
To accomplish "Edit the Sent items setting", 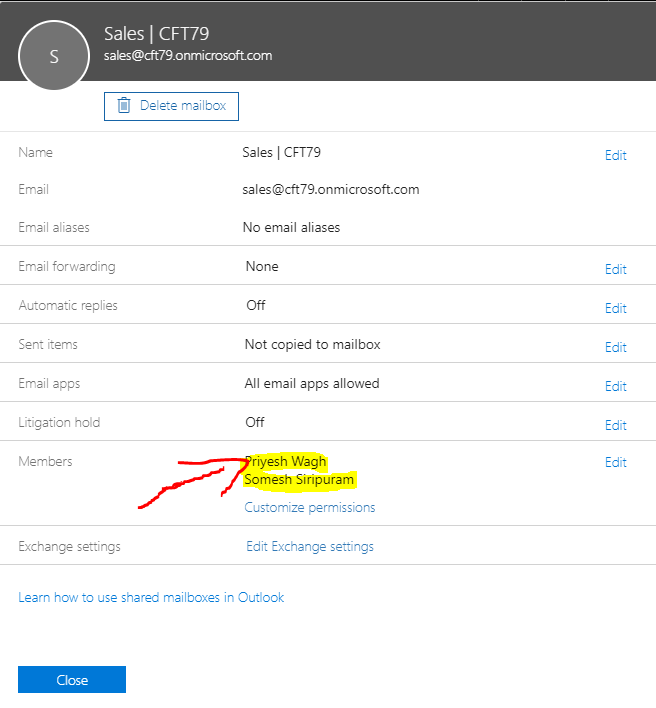I will pos(615,347).
